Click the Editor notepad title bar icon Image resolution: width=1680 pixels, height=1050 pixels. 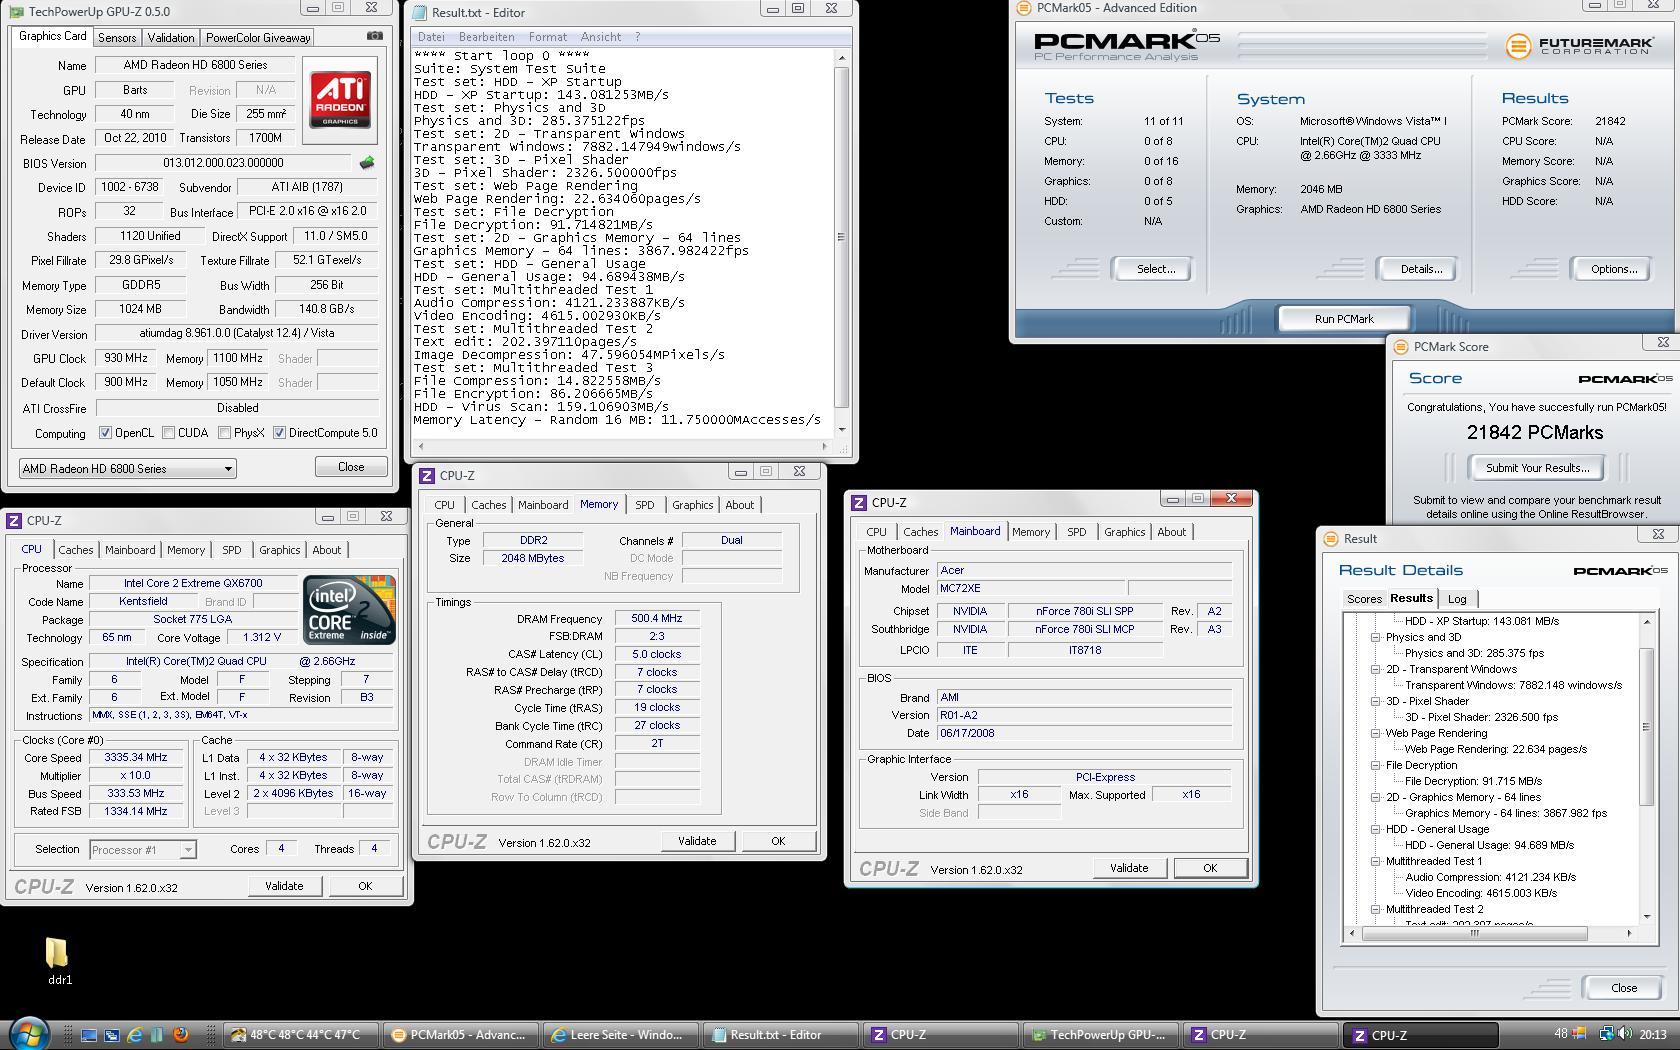420,12
